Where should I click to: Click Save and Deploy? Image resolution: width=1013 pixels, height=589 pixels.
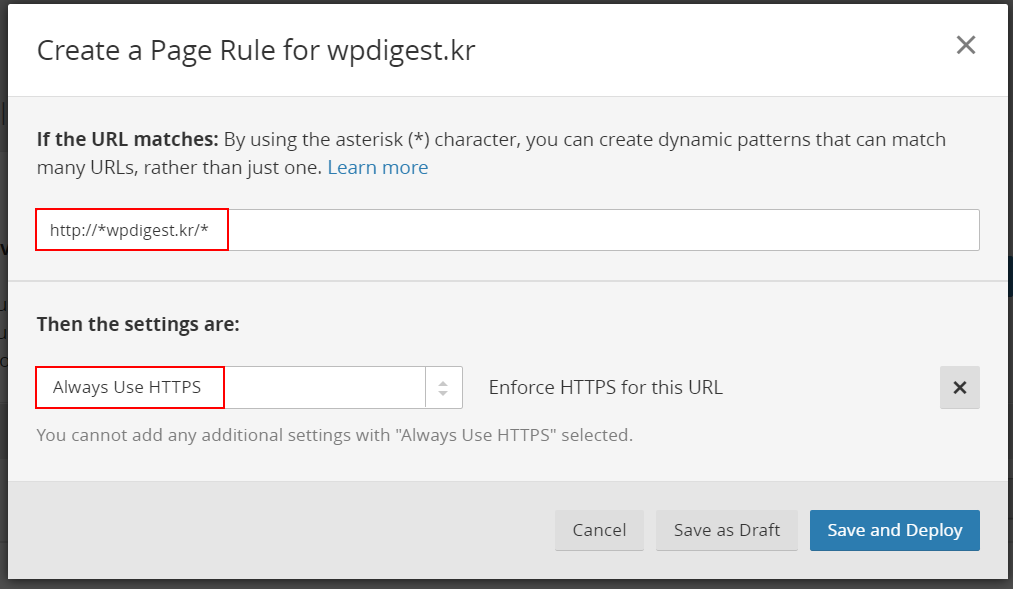895,530
